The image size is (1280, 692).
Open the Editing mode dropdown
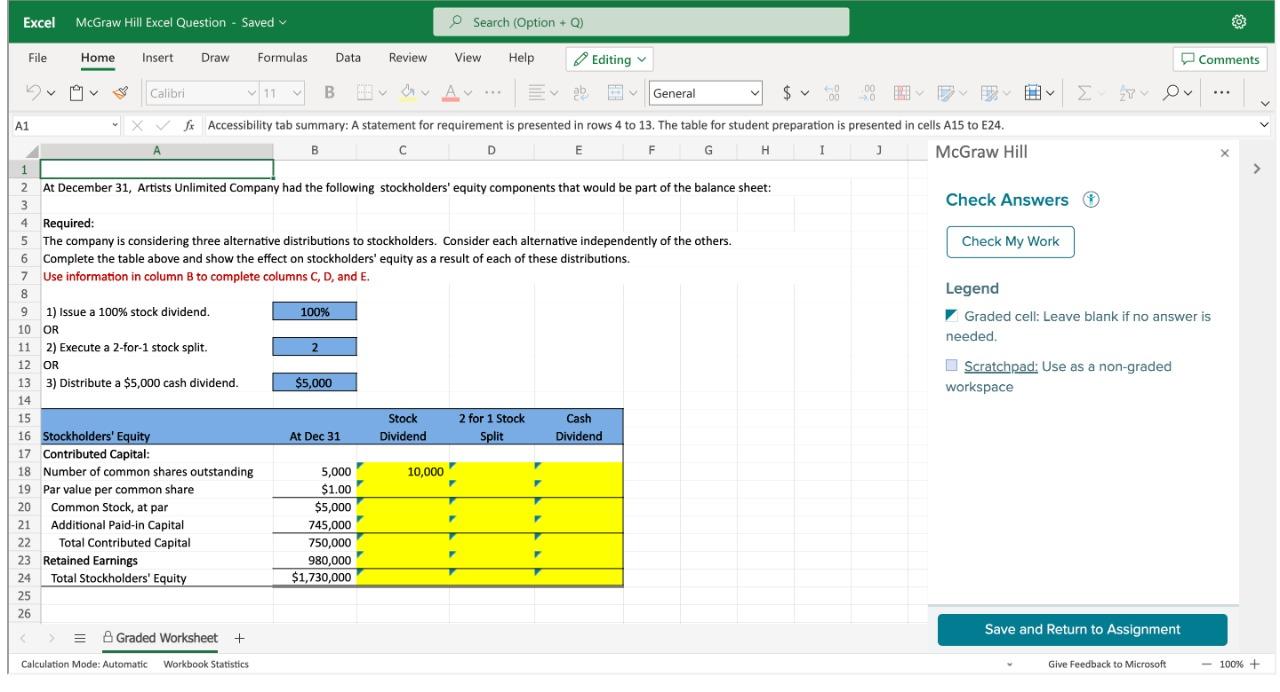(609, 59)
